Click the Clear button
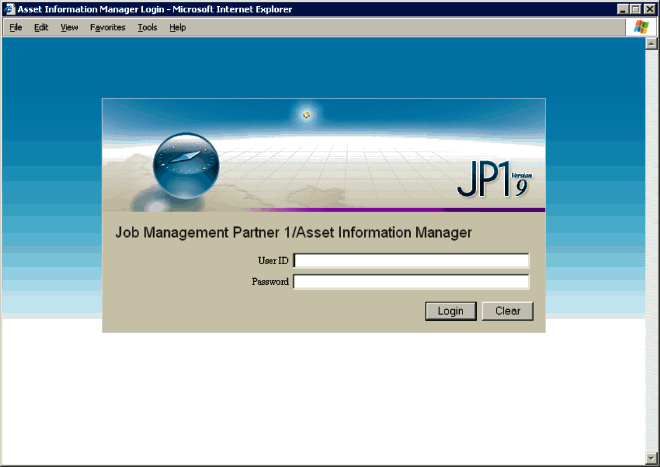This screenshot has width=660, height=467. point(508,311)
